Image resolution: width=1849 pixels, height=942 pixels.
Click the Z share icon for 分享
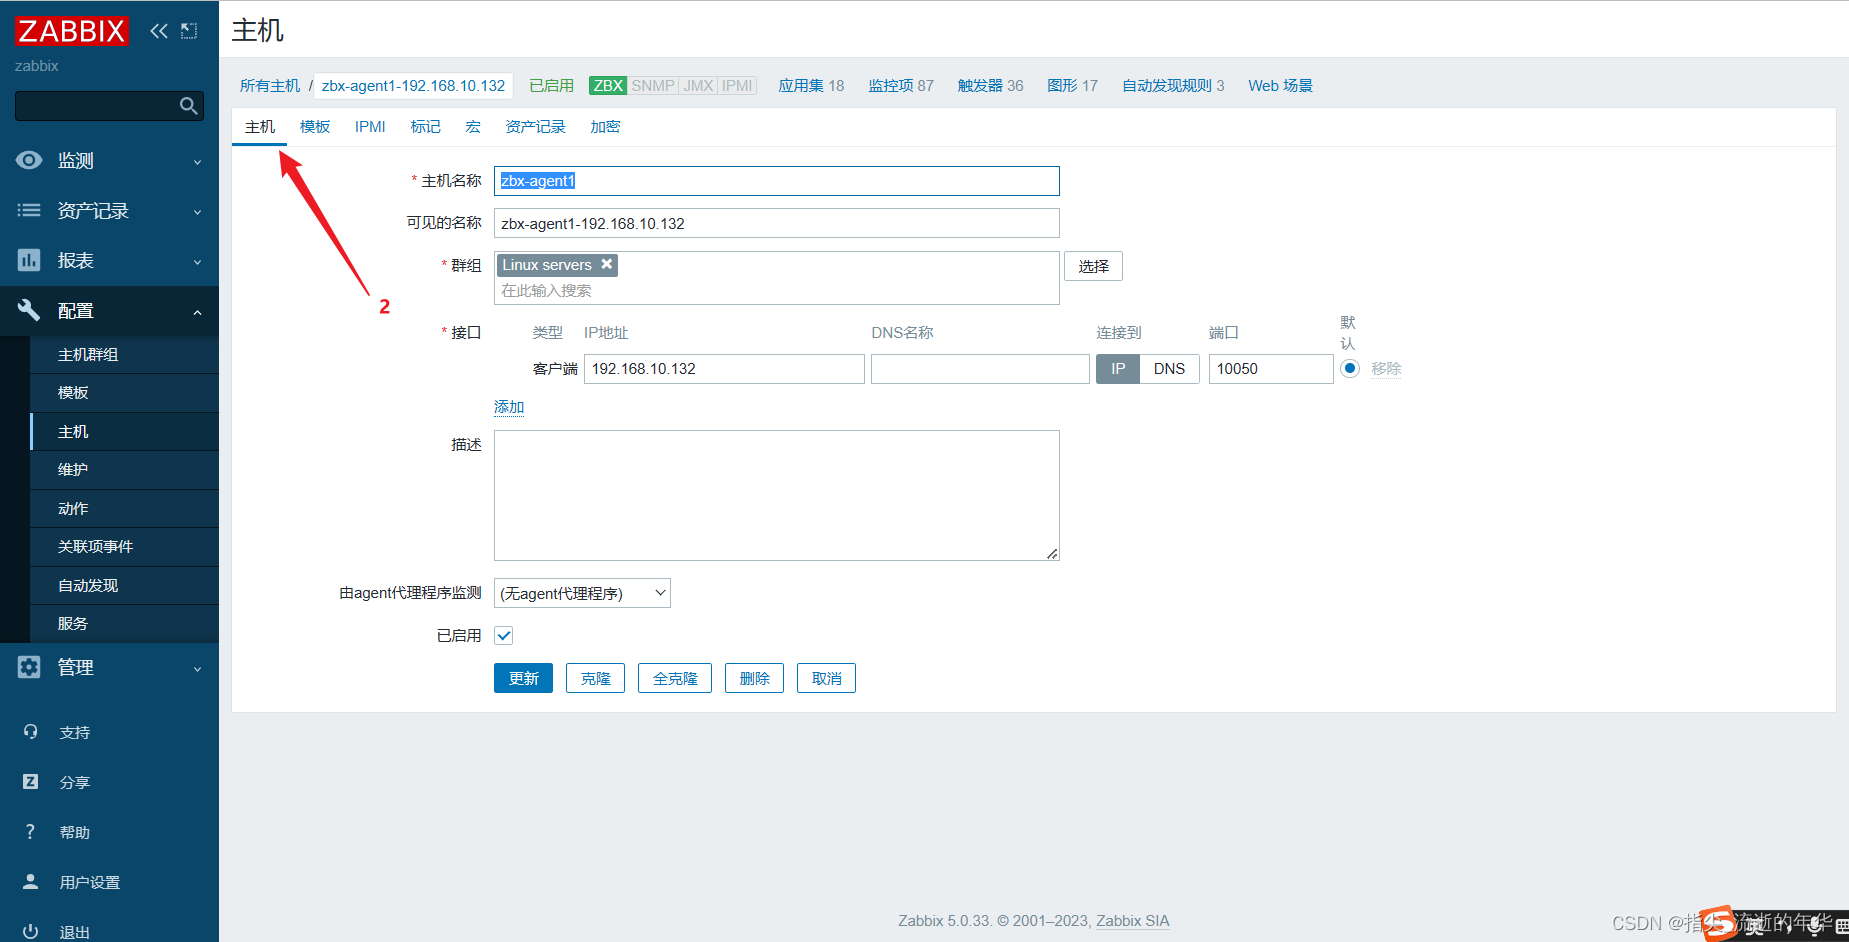[x=31, y=782]
